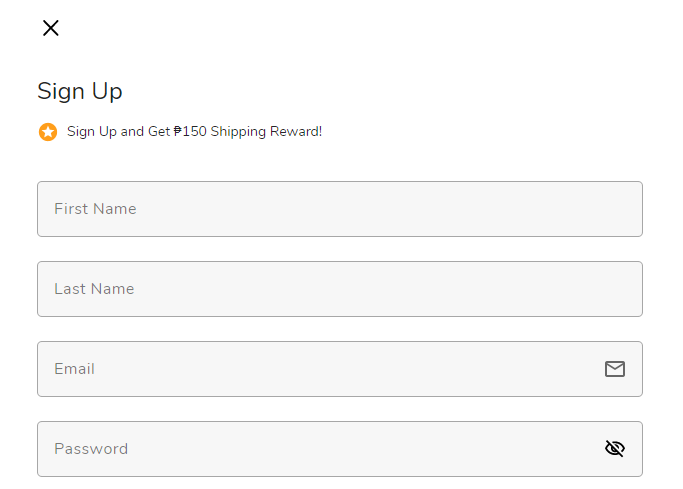Activate the Password input field
683x489 pixels.
pyautogui.click(x=340, y=449)
